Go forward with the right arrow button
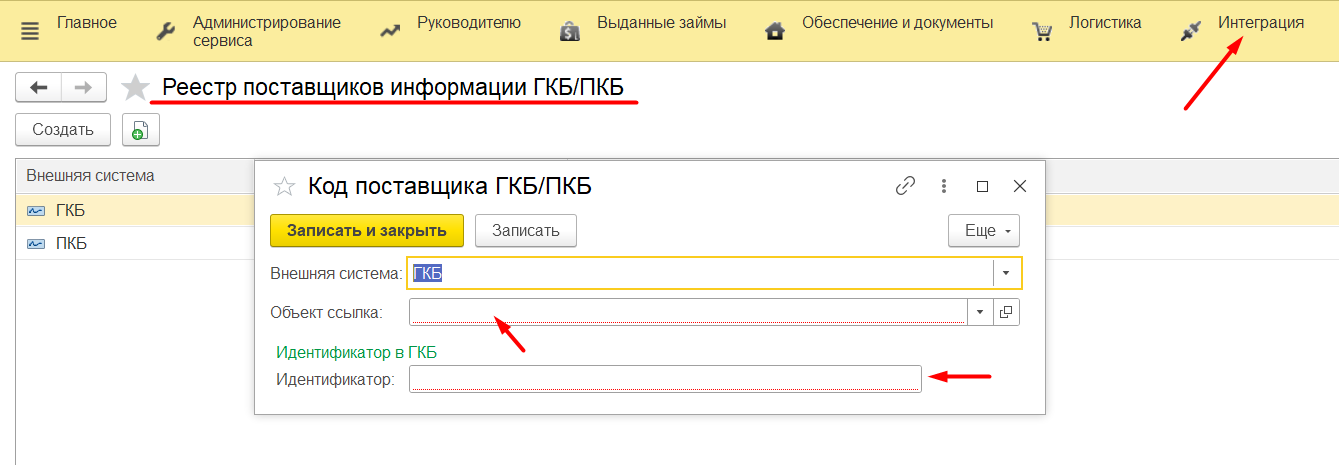Screen dimensions: 1339x465 tap(84, 87)
